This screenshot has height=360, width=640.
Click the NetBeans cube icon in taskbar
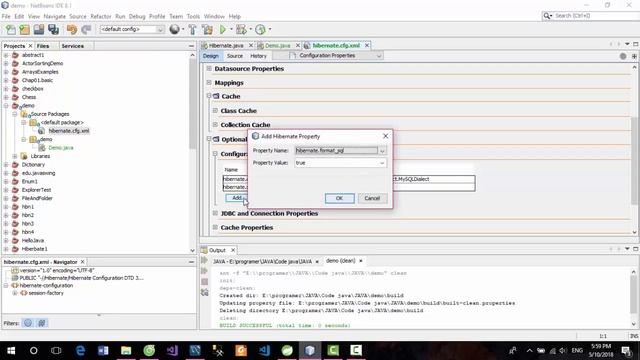pyautogui.click(x=310, y=351)
